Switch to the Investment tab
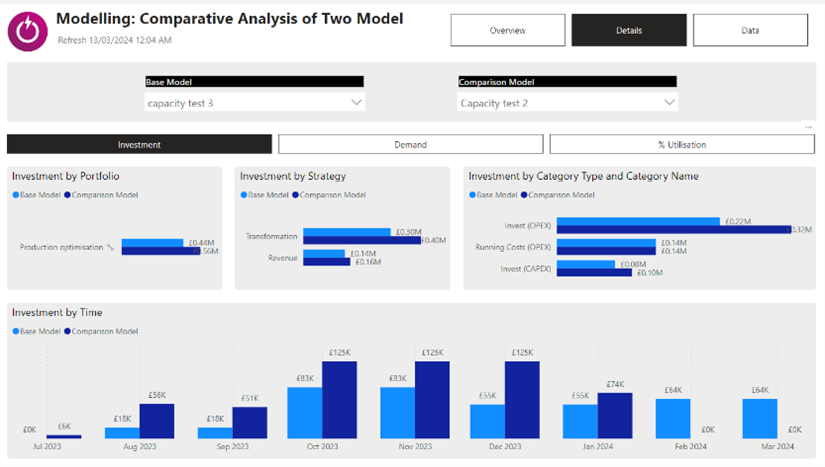Image resolution: width=825 pixels, height=467 pixels. pos(139,144)
